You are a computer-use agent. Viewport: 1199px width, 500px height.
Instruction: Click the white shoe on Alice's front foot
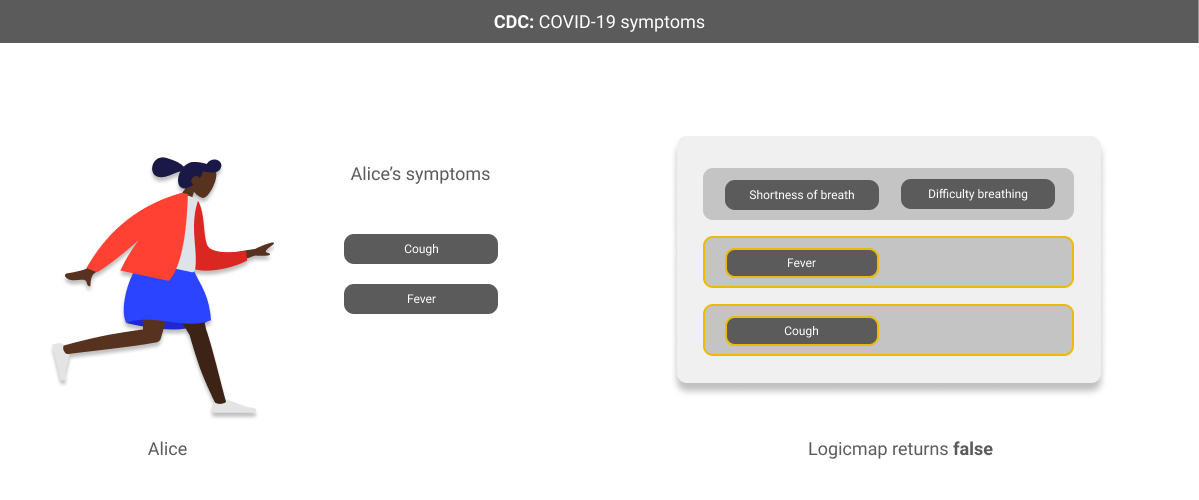tap(234, 407)
